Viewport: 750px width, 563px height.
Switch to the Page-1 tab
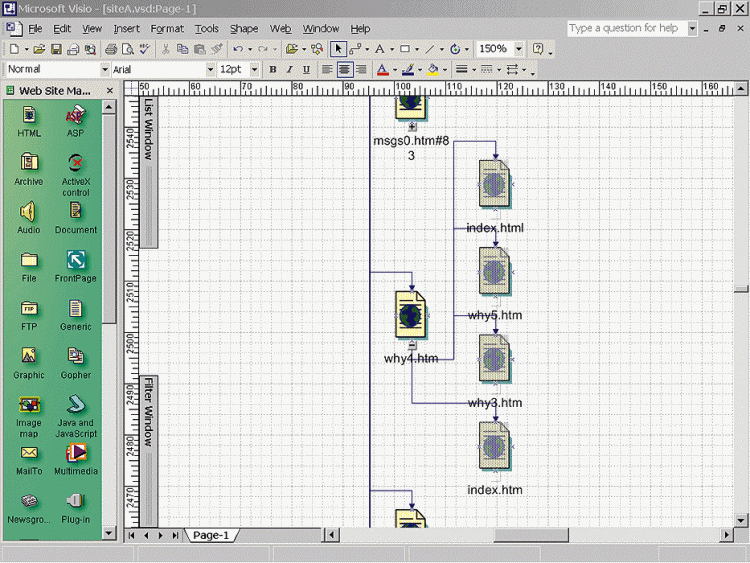(x=210, y=535)
